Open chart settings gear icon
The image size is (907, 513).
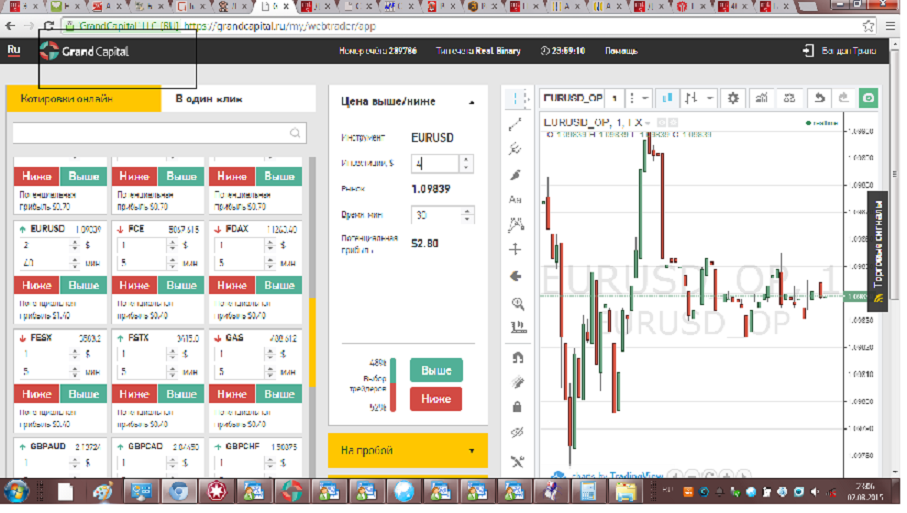734,98
